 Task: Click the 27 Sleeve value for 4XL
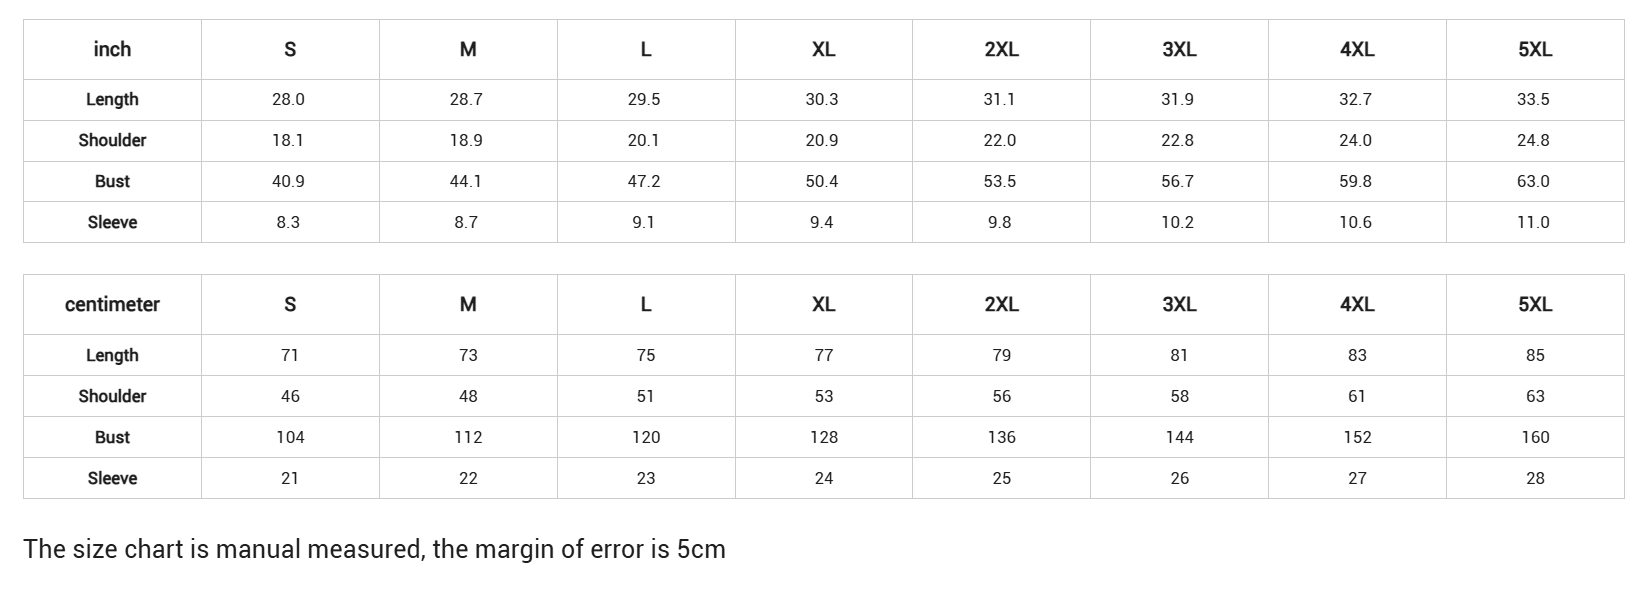(1357, 478)
